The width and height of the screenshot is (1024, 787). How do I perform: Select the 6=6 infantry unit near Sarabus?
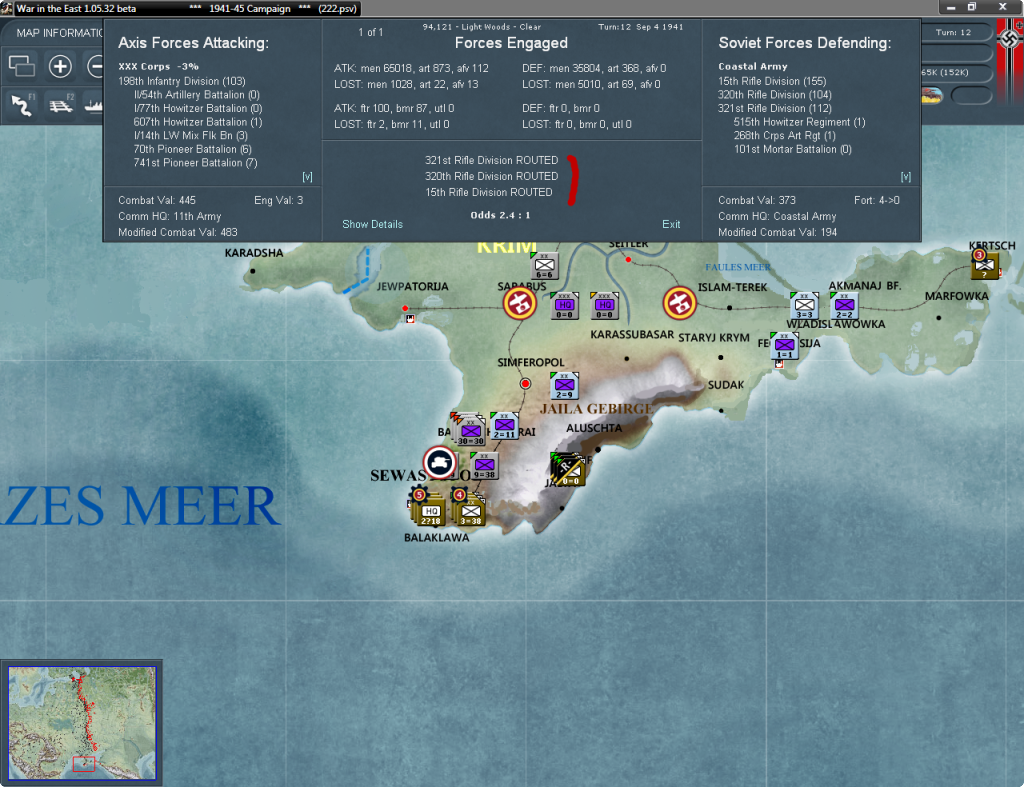(545, 266)
